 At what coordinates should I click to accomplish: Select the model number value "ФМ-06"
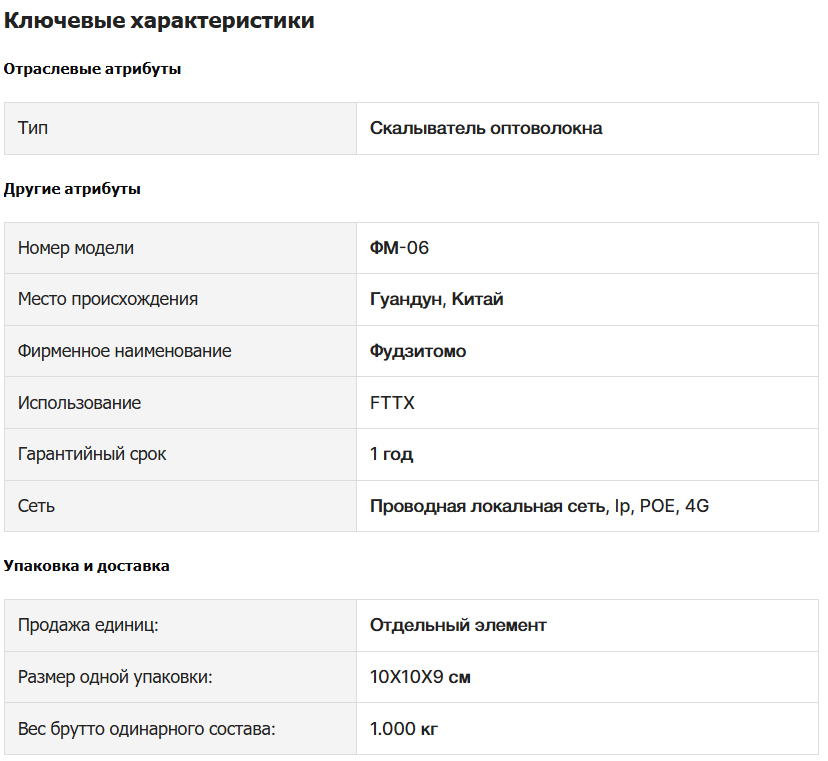coord(399,248)
